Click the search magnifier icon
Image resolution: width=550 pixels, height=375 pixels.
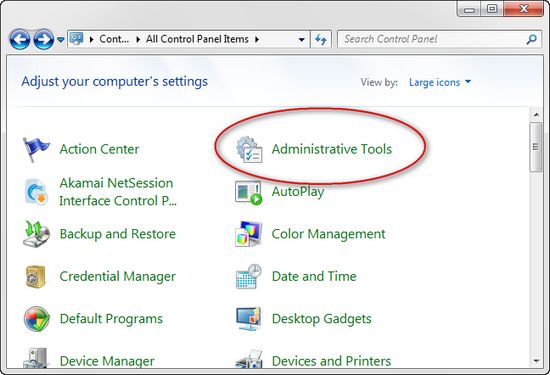(532, 39)
